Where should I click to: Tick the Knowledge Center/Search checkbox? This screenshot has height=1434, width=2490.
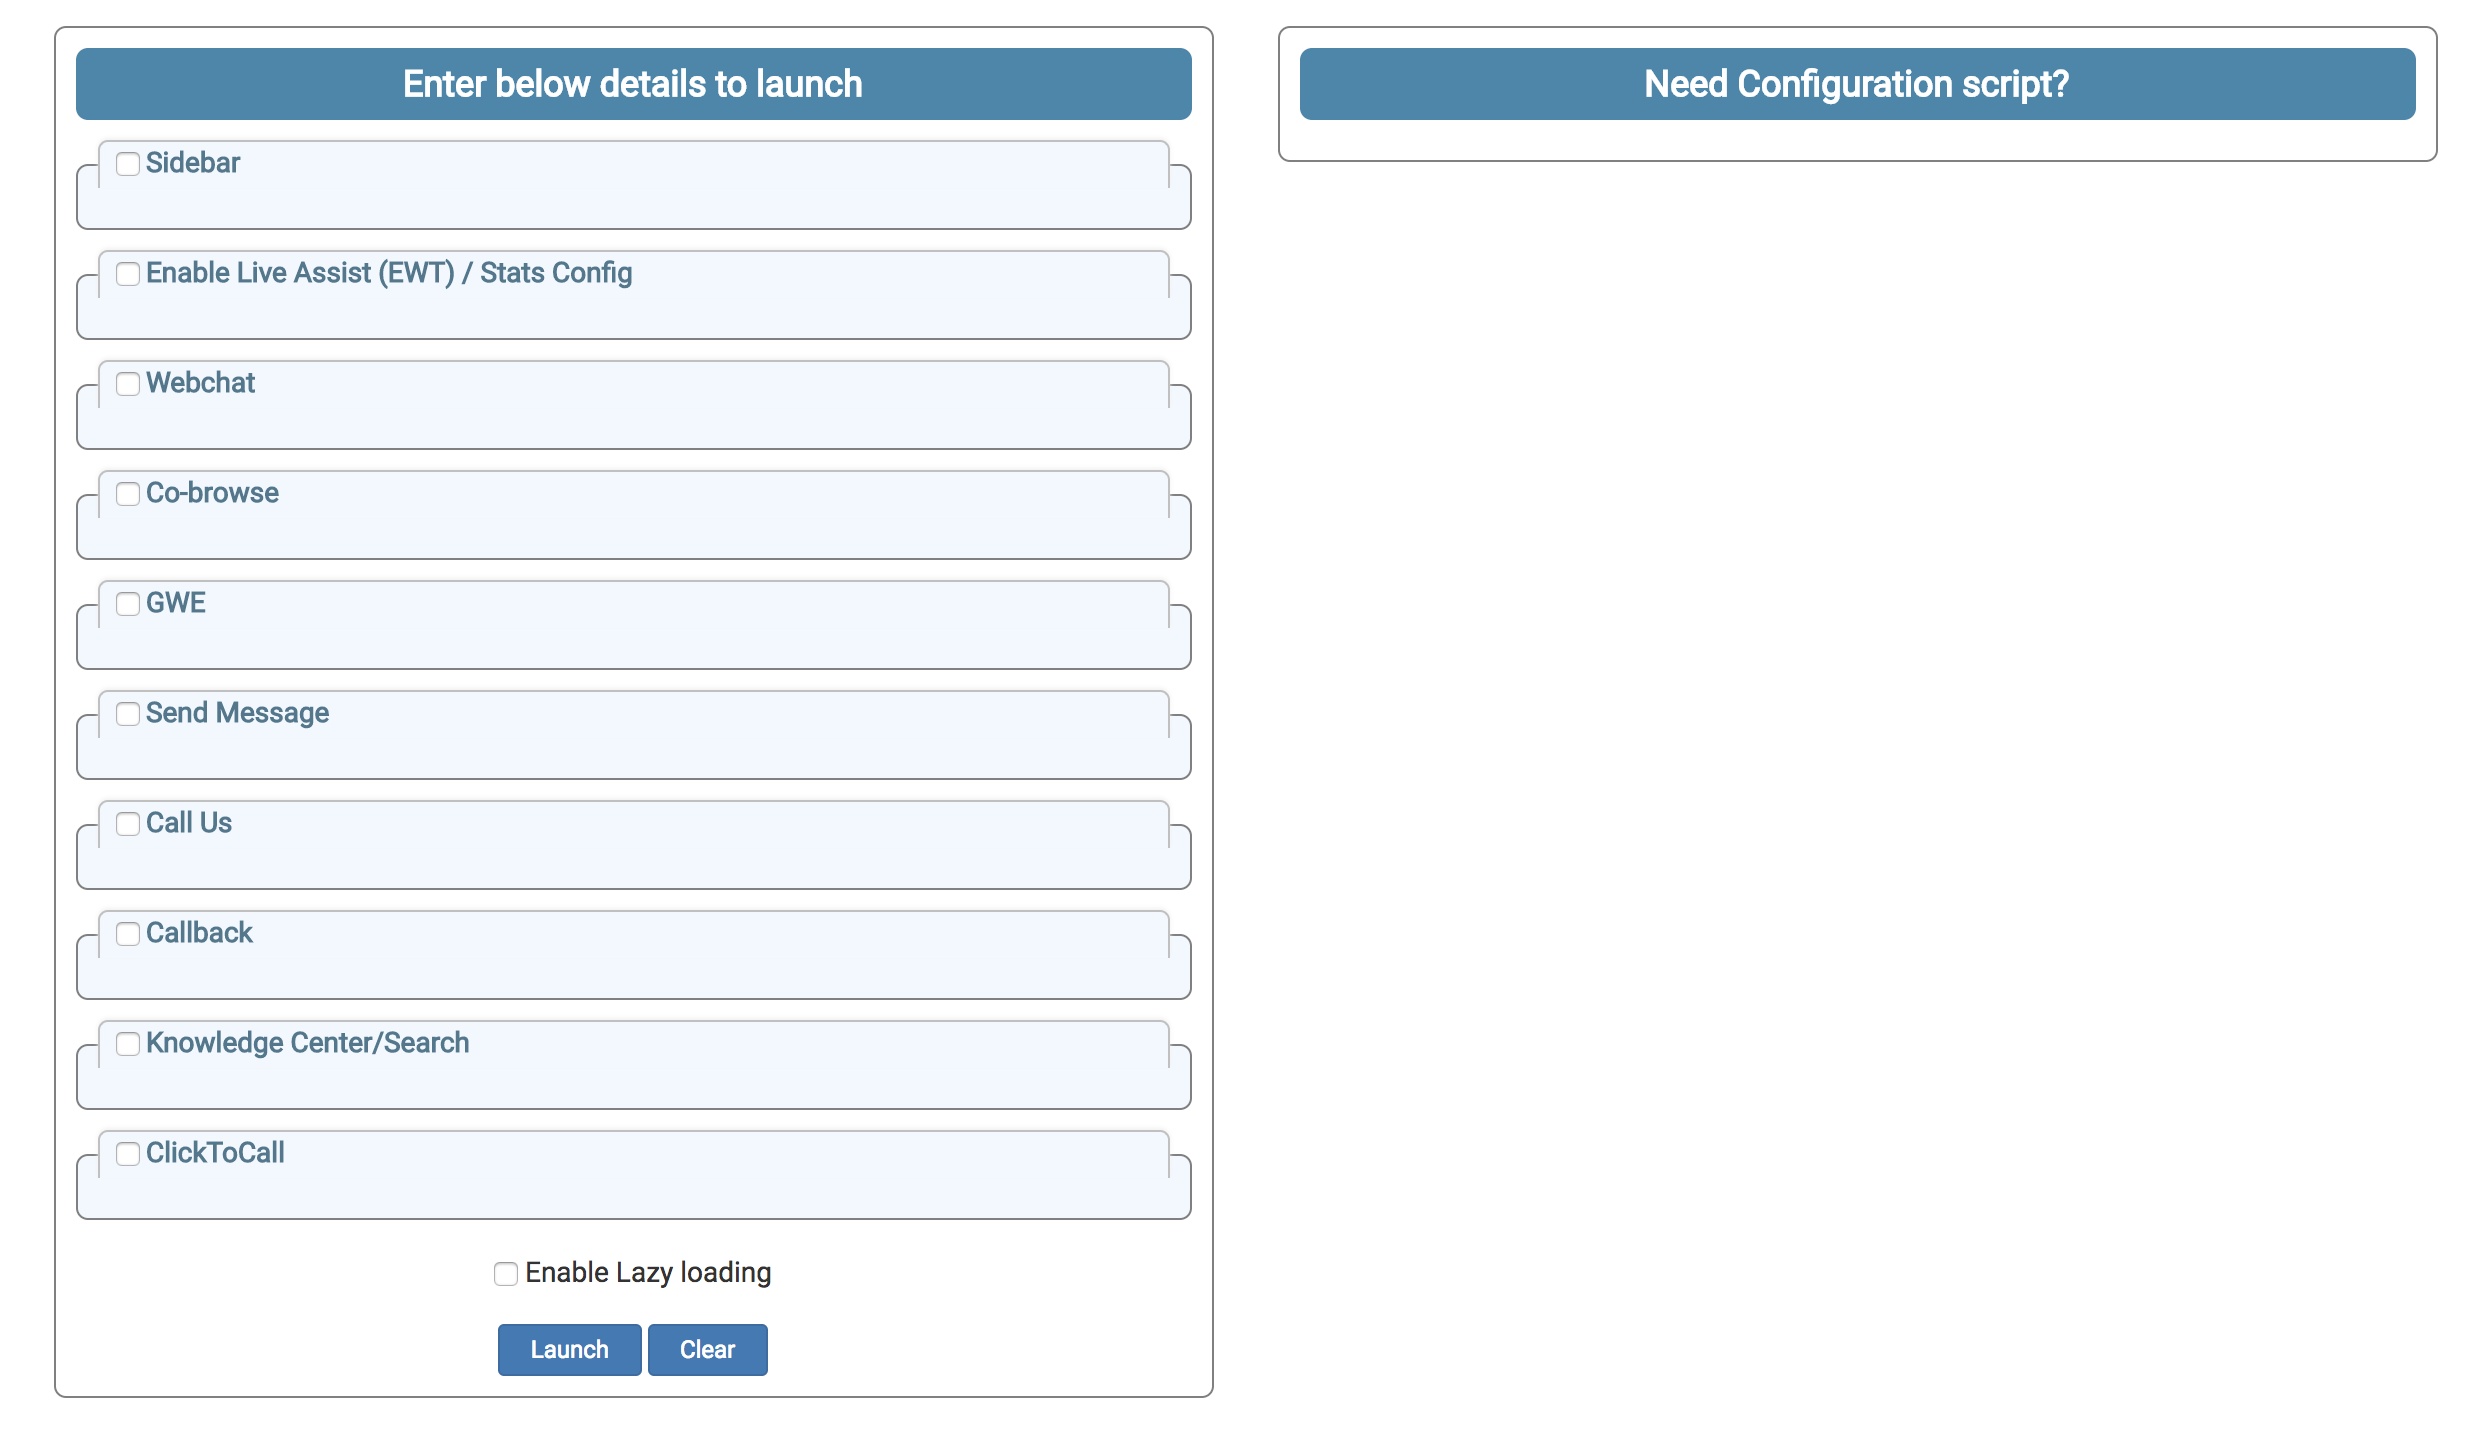tap(128, 1044)
